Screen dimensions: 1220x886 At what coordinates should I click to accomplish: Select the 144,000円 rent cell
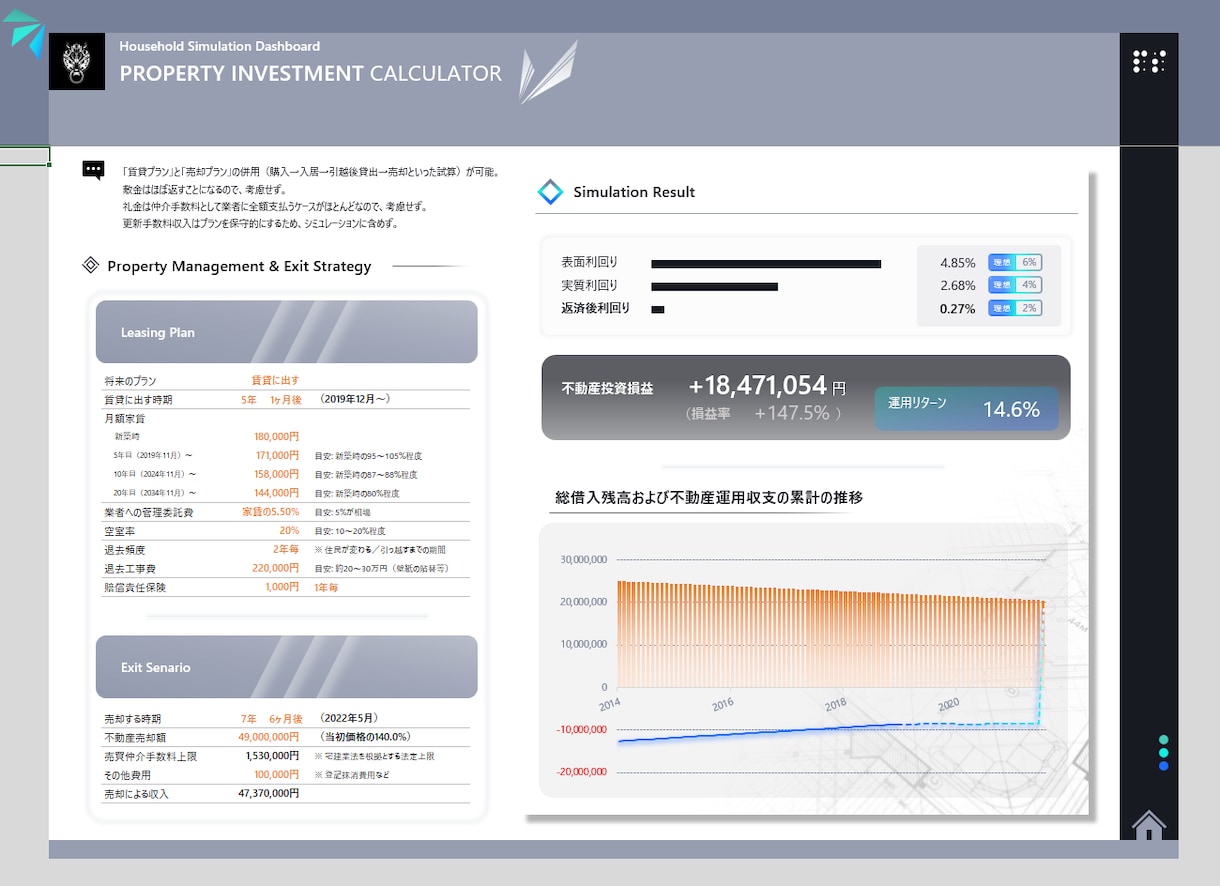click(277, 493)
